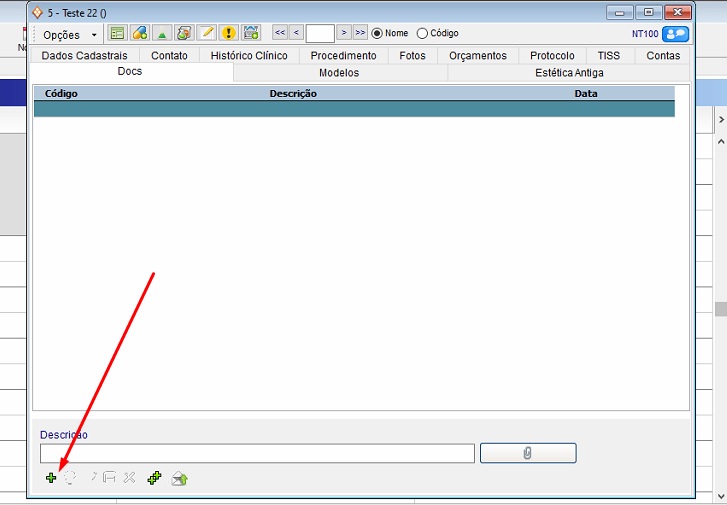The height and width of the screenshot is (505, 727).
Task: Open the Orçamentos tab
Action: pyautogui.click(x=477, y=56)
